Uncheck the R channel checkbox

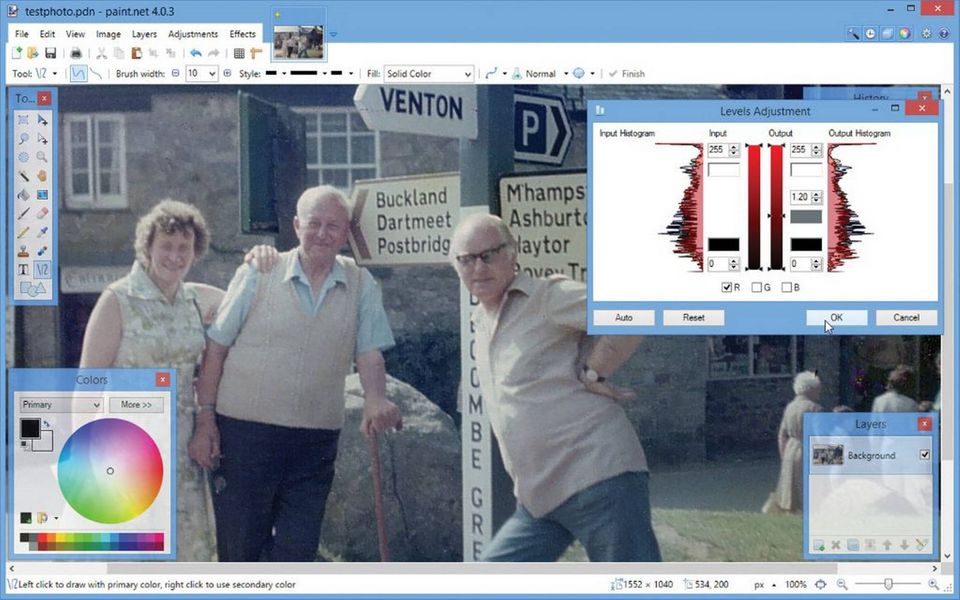726,288
